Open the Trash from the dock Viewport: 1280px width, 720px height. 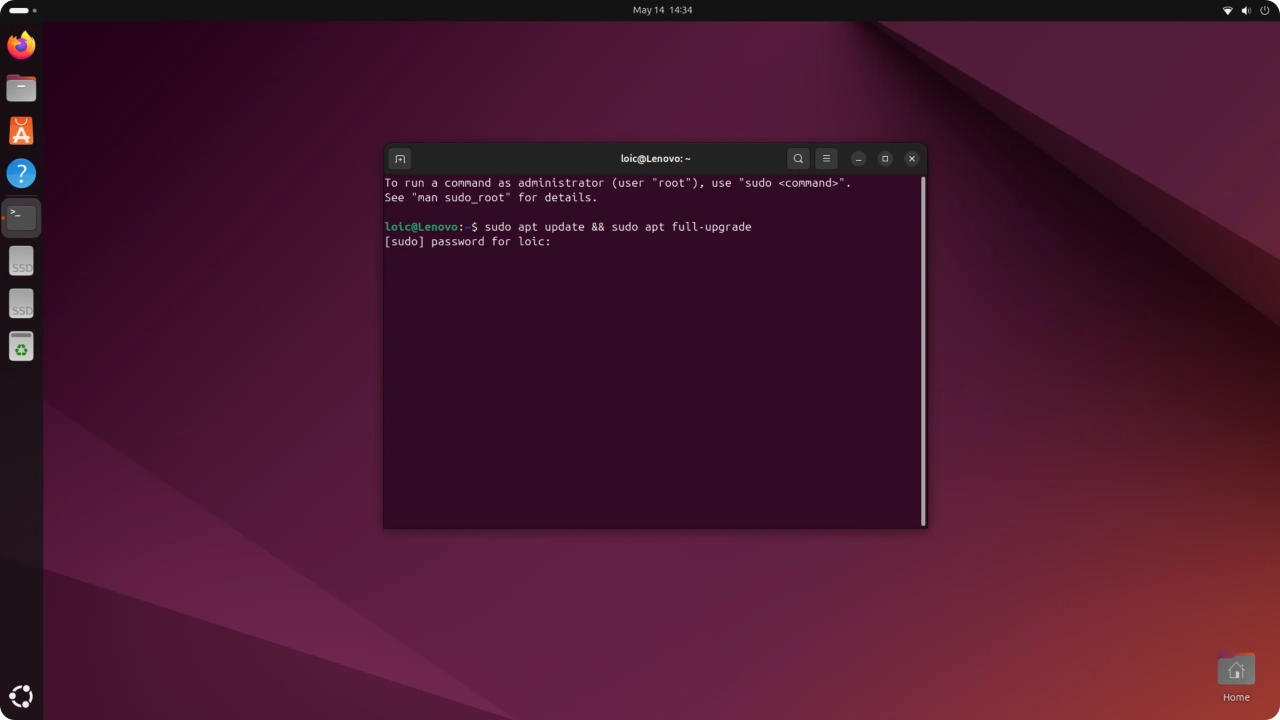21,347
